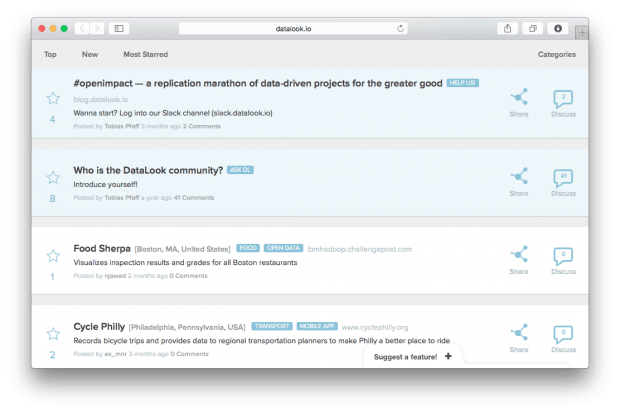
Task: Toggle star on Food Sherpa project
Action: pyautogui.click(x=53, y=255)
